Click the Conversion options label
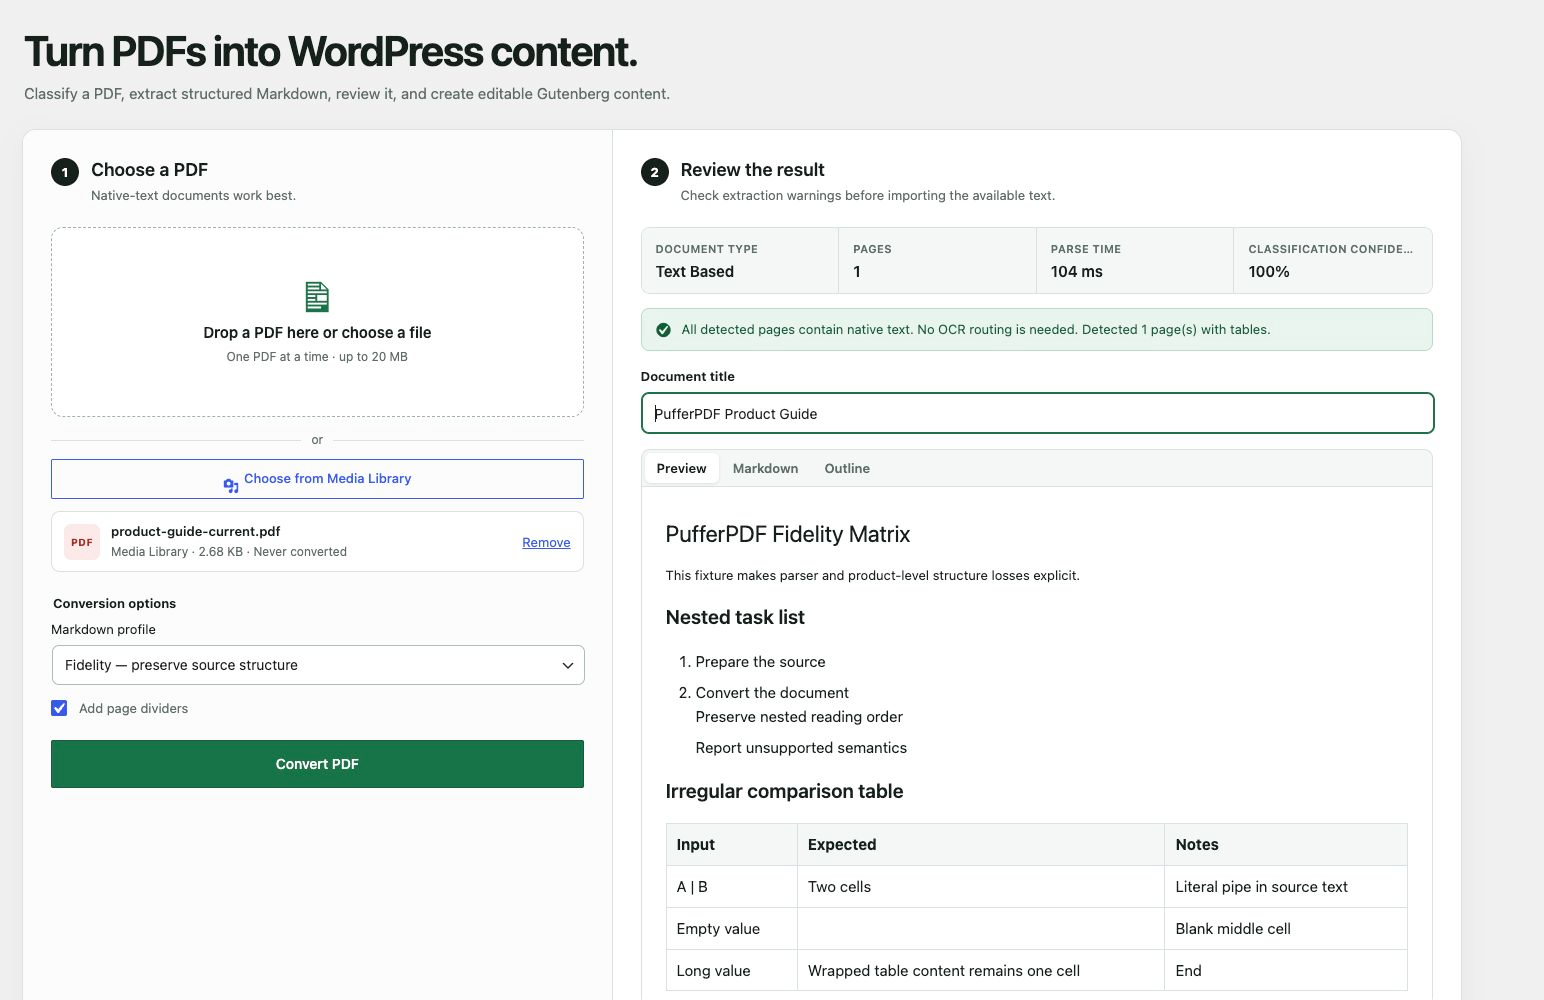 (114, 603)
